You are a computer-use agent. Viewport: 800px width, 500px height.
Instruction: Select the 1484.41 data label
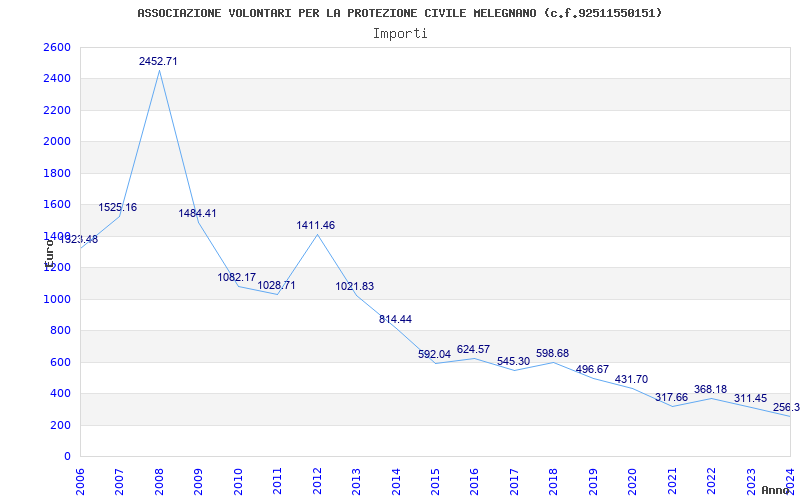pyautogui.click(x=197, y=213)
